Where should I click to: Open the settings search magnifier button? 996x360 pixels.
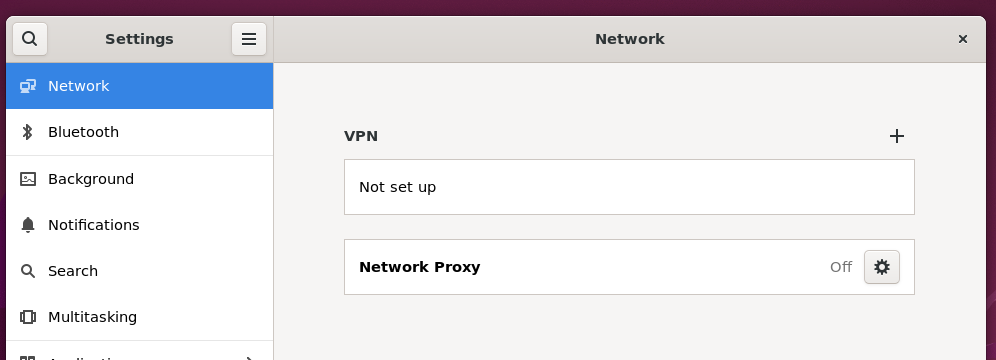30,39
